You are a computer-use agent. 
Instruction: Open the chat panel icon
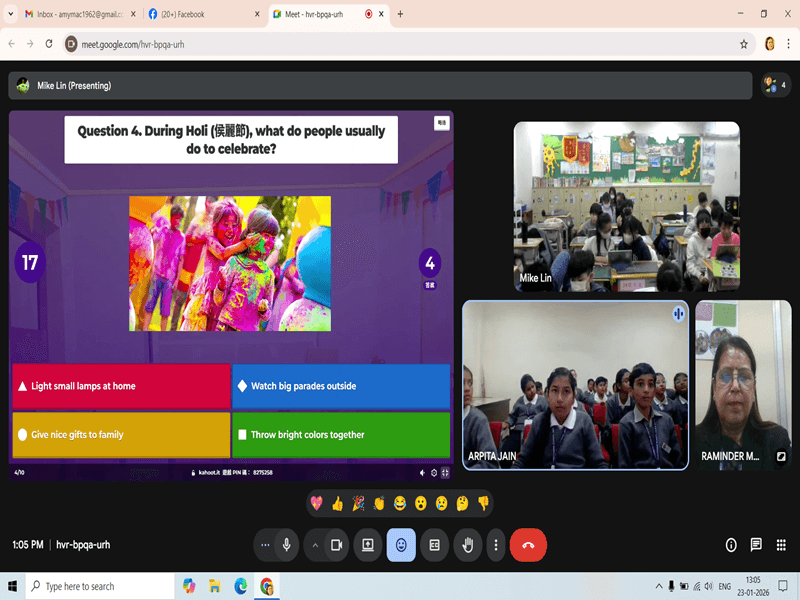756,545
